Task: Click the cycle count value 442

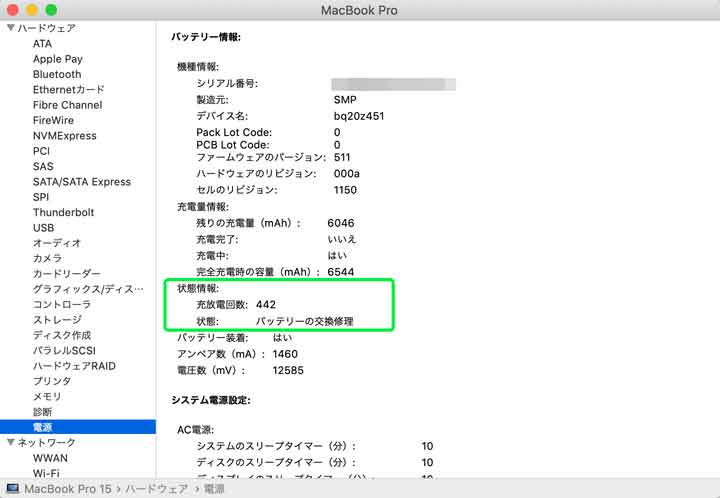Action: tap(266, 304)
